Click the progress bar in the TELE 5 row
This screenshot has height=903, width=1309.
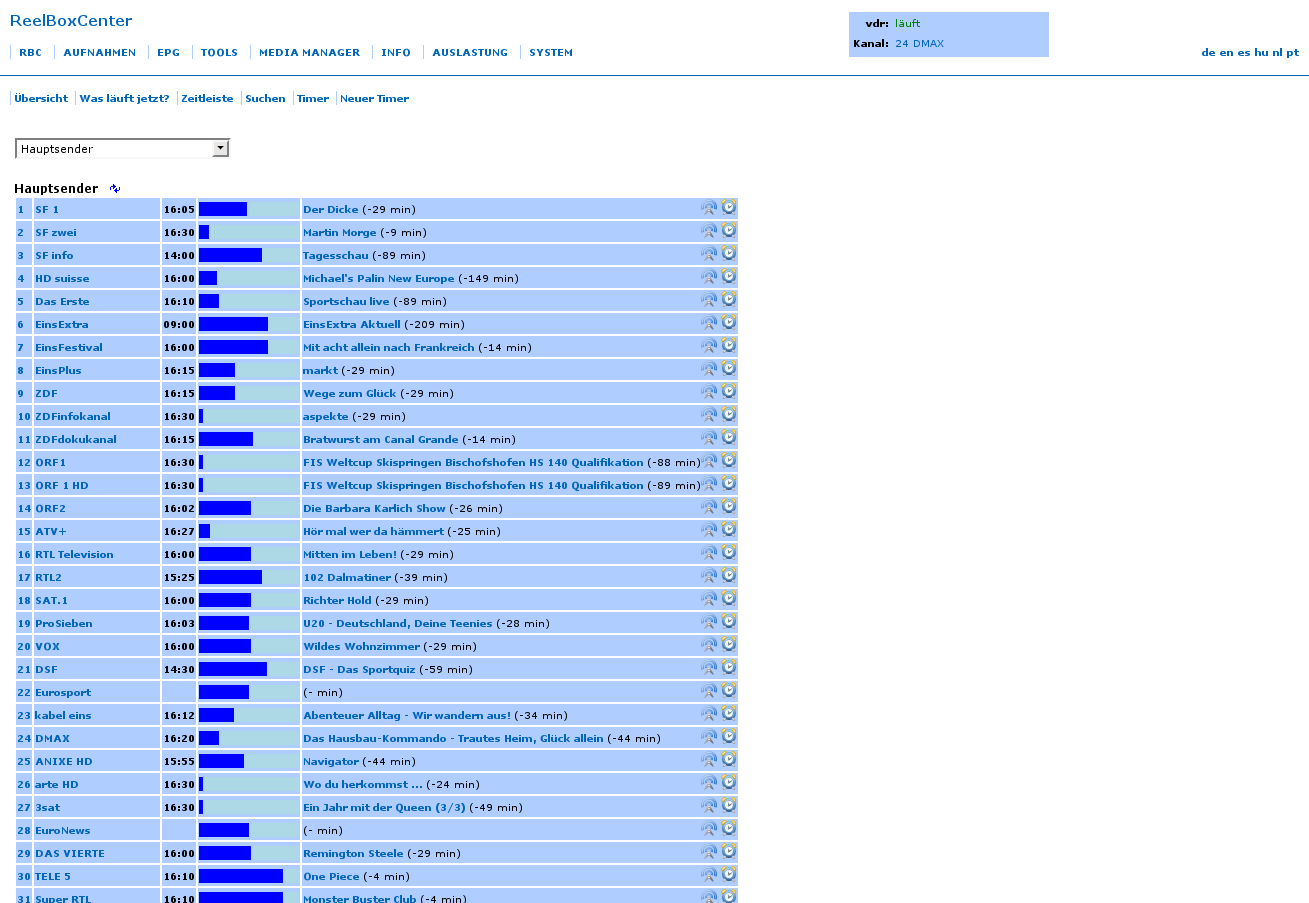[x=249, y=876]
